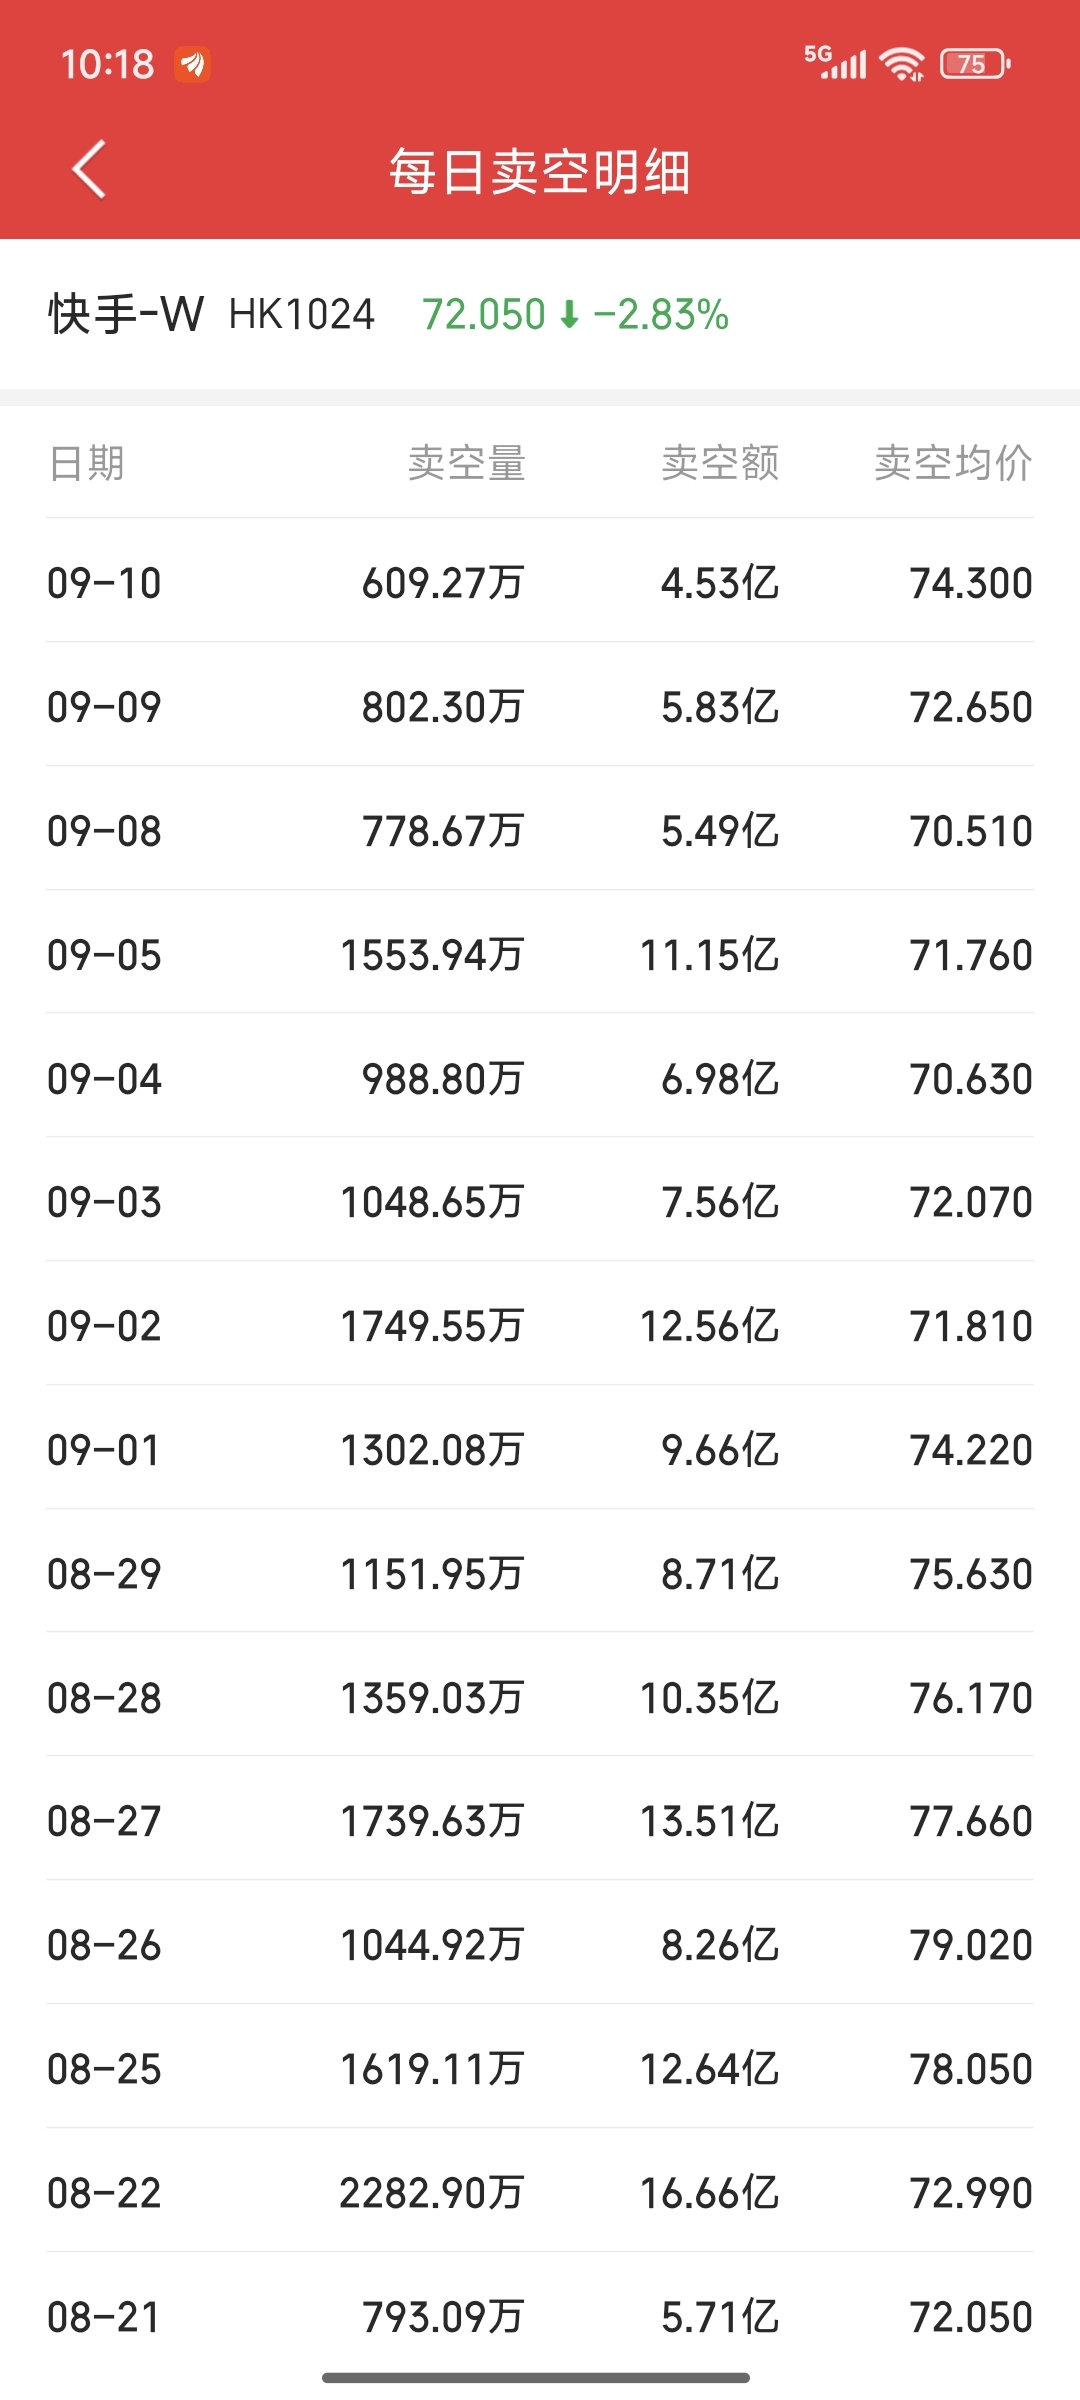This screenshot has height=2400, width=1080.
Task: Select the 09-10 short selling row
Action: 540,582
